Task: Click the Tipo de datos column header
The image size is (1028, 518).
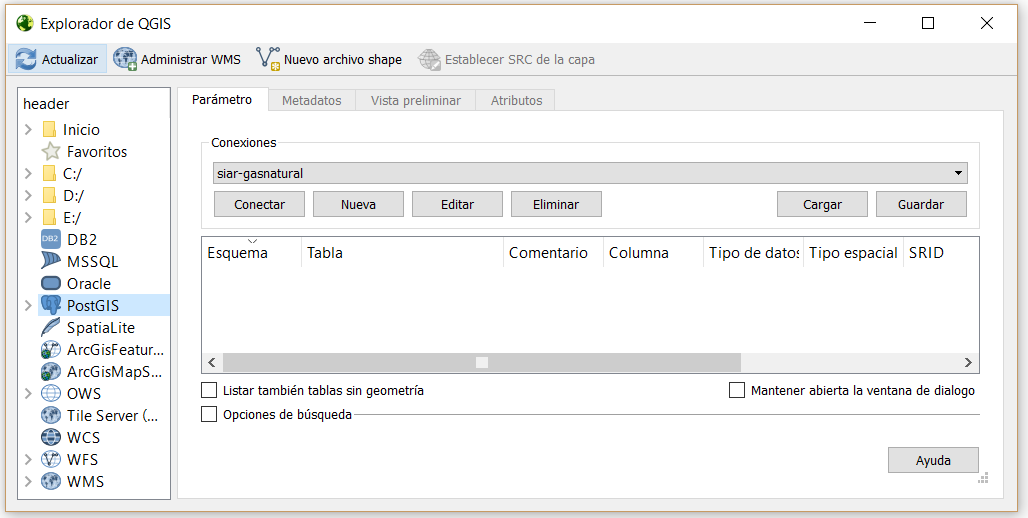Action: [x=754, y=252]
